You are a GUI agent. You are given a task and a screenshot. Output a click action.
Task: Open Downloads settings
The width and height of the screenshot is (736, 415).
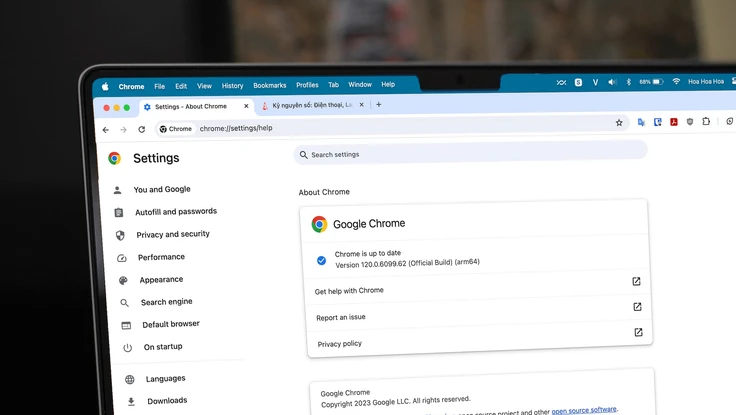point(167,400)
